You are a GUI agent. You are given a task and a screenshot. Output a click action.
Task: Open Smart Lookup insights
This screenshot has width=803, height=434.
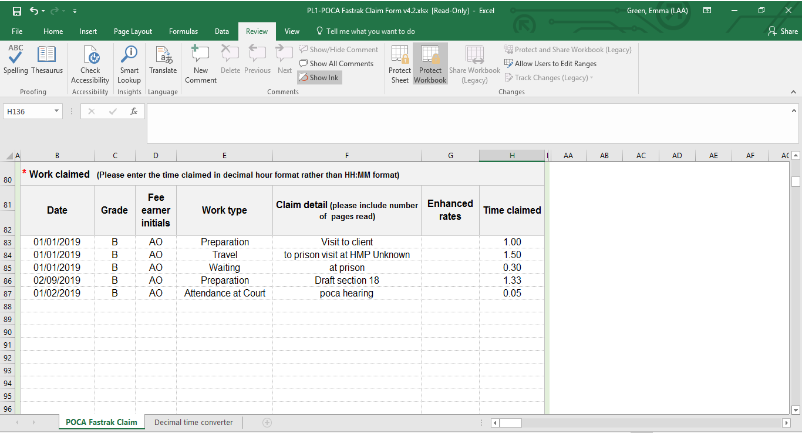(129, 60)
